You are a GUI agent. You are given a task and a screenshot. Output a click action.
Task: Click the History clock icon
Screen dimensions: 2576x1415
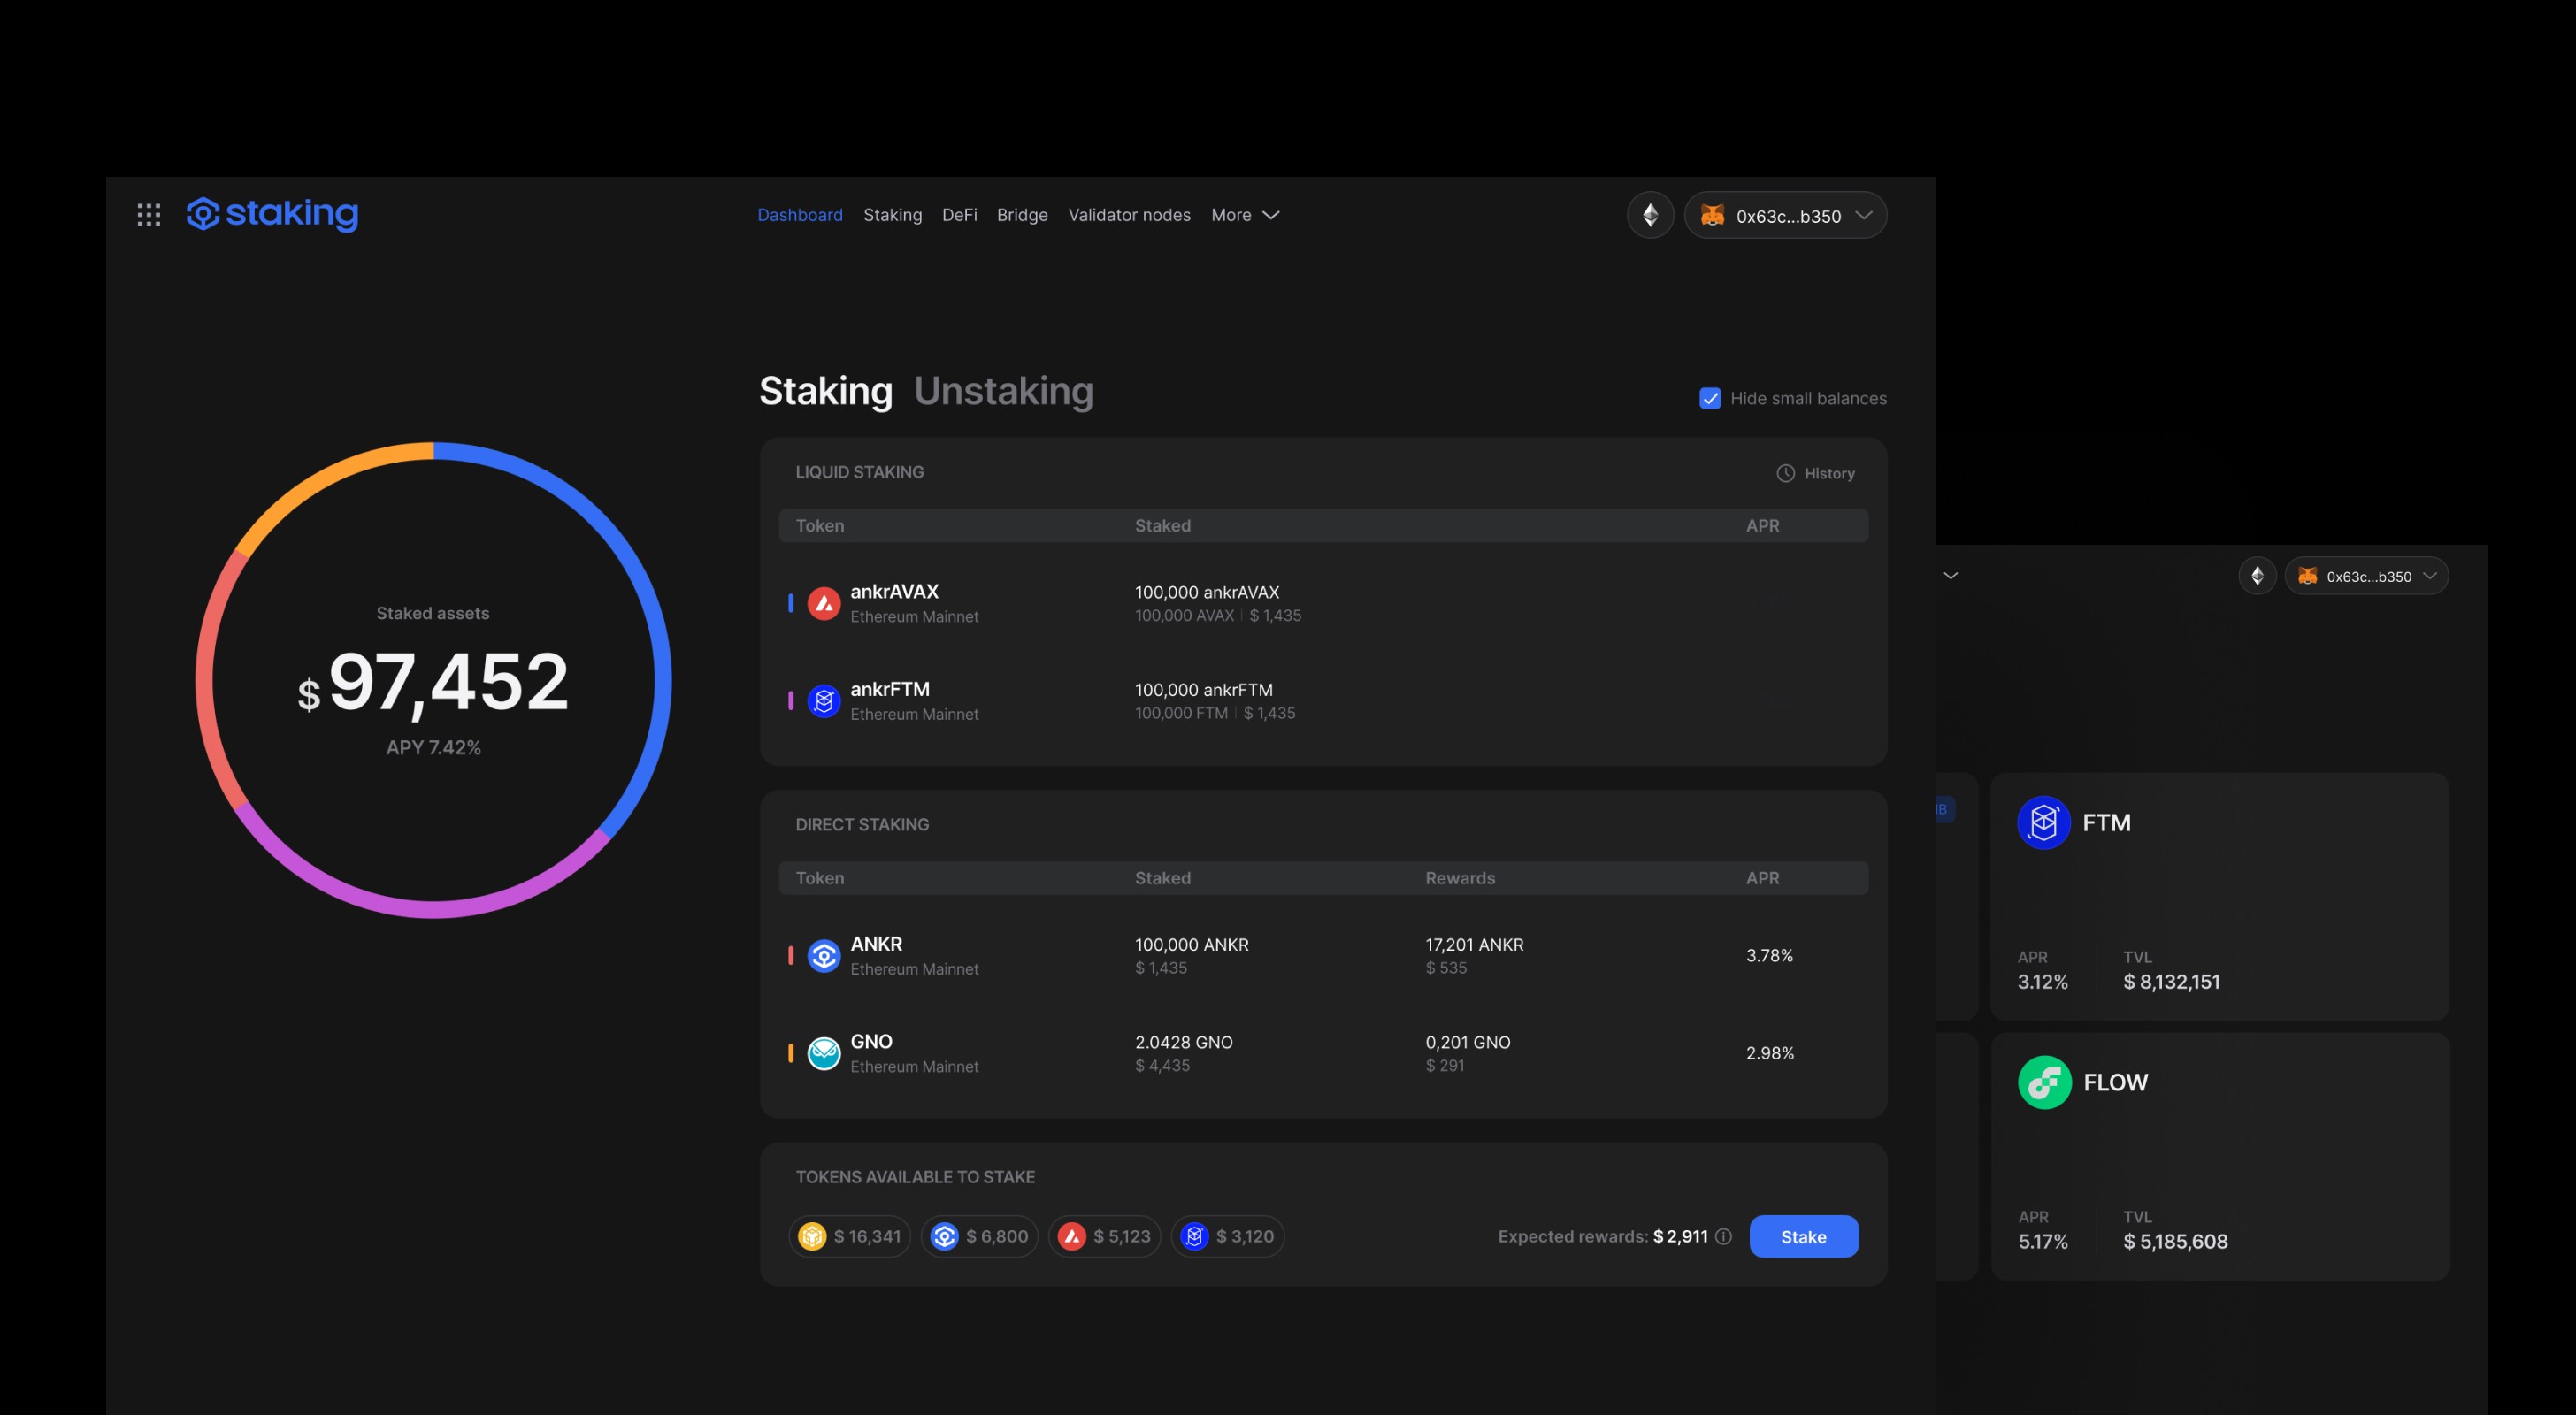pos(1785,473)
